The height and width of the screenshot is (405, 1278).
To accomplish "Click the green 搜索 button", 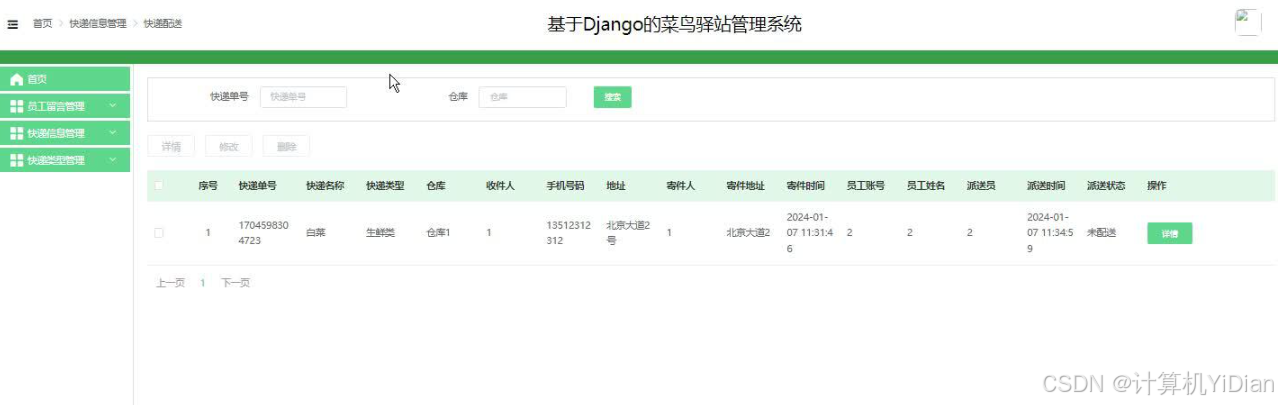I will 612,97.
